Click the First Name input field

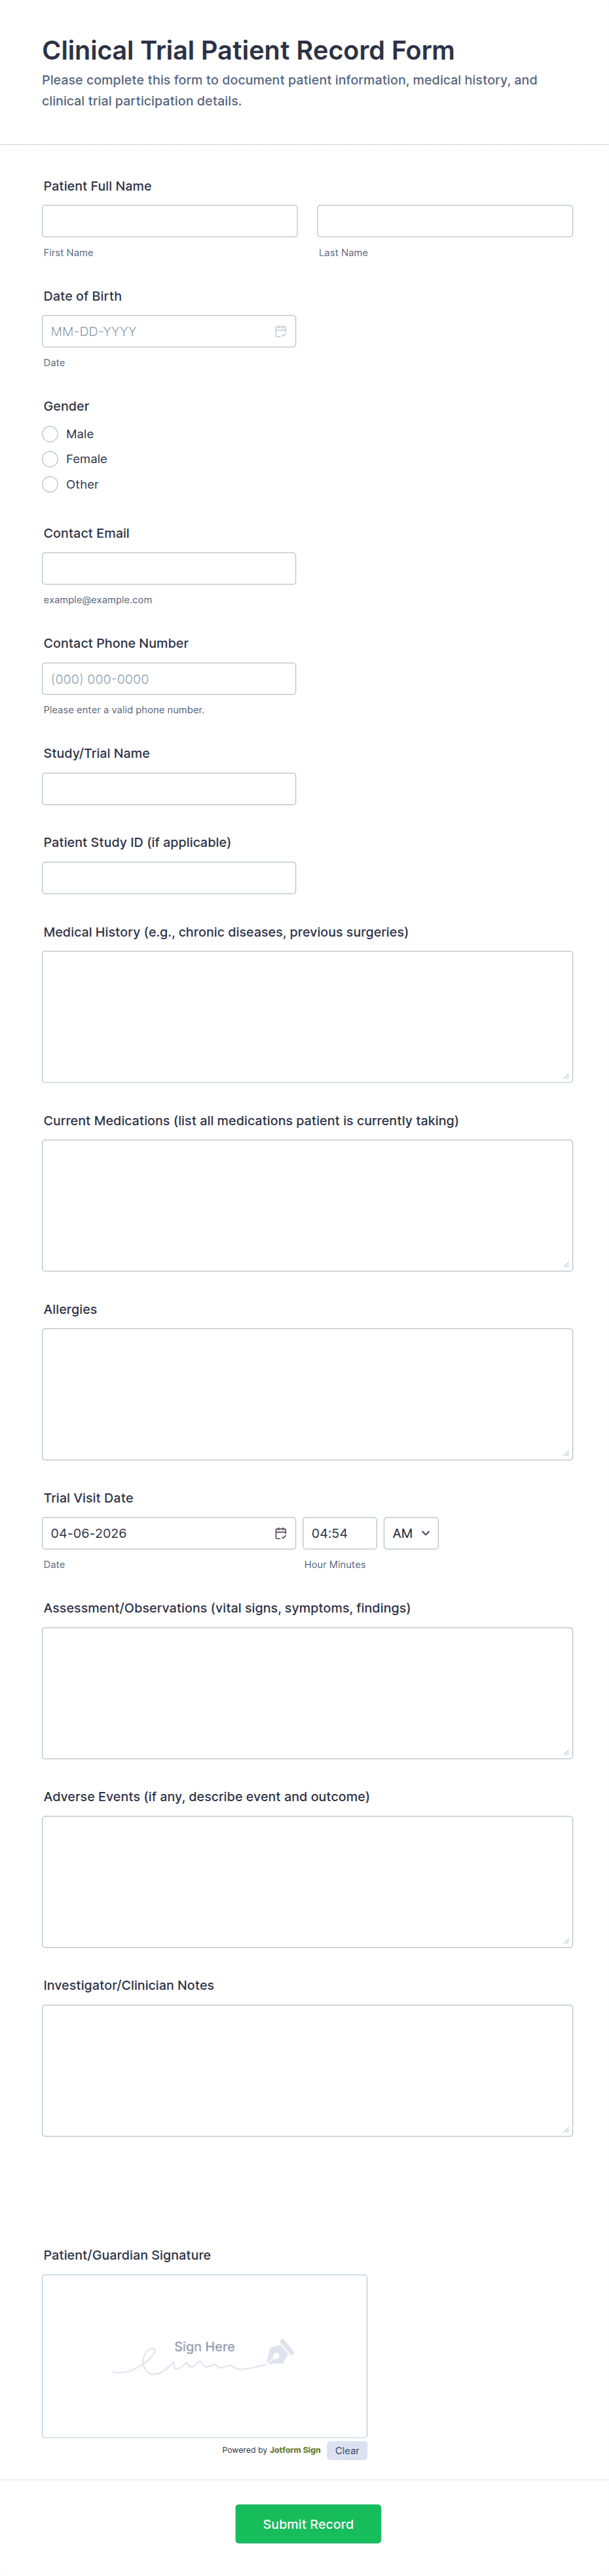pyautogui.click(x=169, y=221)
